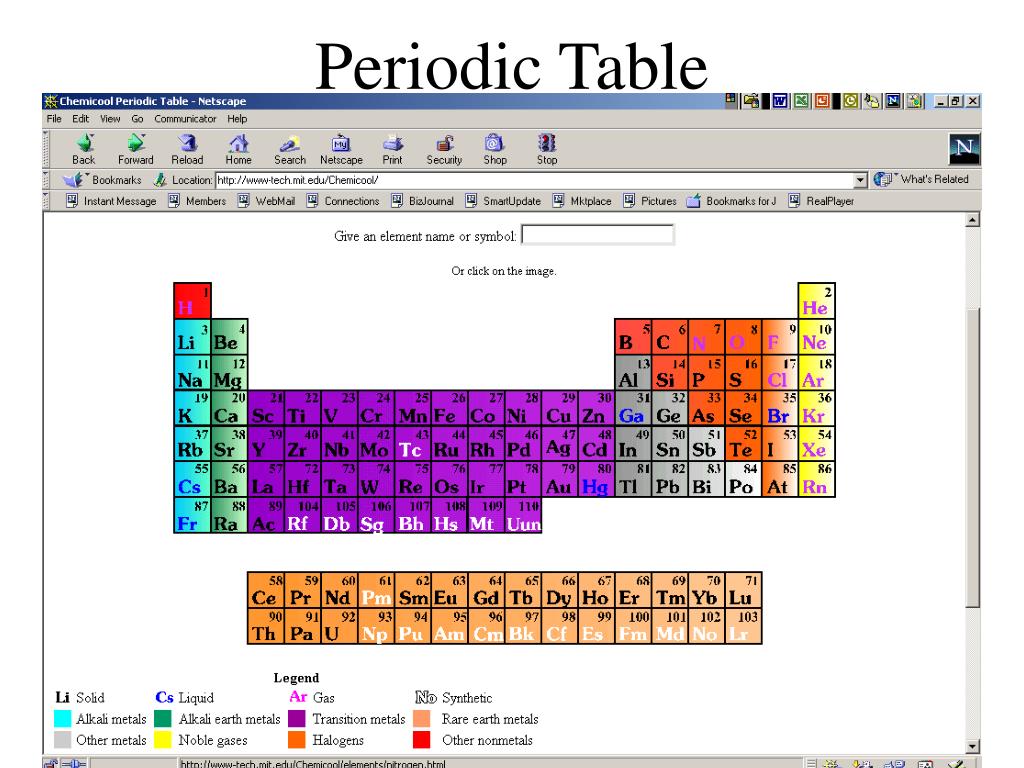This screenshot has height=768, width=1024.
Task: Click the Lawrencium (Lr) cell
Action: click(x=743, y=626)
